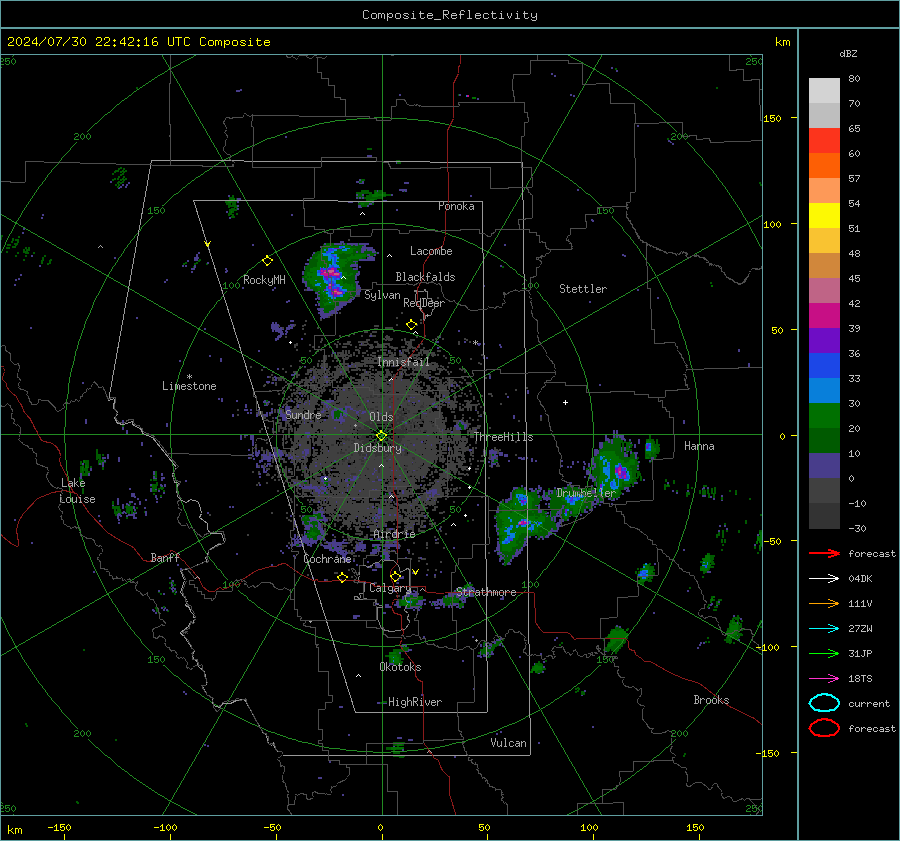The width and height of the screenshot is (900, 841).
Task: Click the Banff town label
Action: pos(165,557)
